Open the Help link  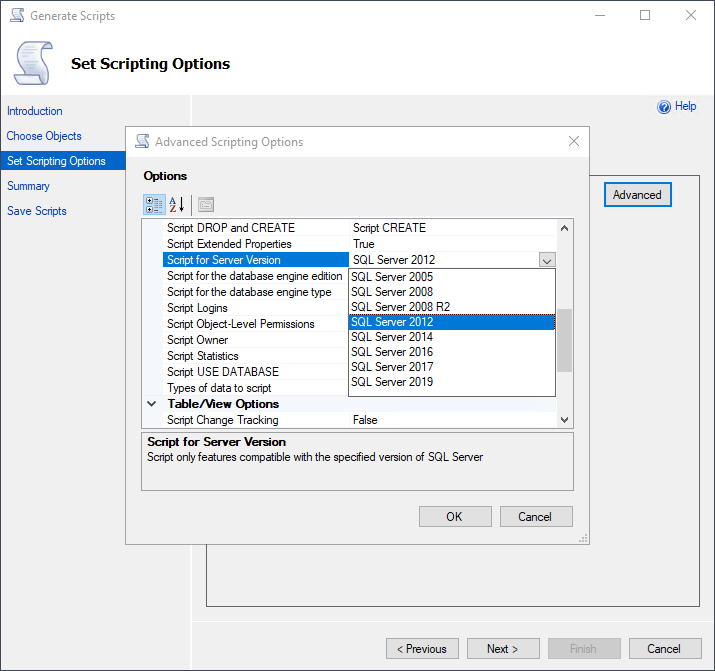click(x=685, y=106)
